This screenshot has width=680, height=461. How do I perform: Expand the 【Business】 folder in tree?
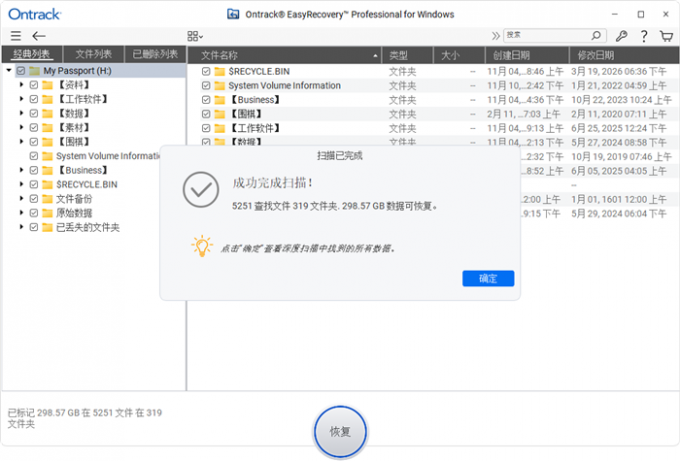[21, 170]
